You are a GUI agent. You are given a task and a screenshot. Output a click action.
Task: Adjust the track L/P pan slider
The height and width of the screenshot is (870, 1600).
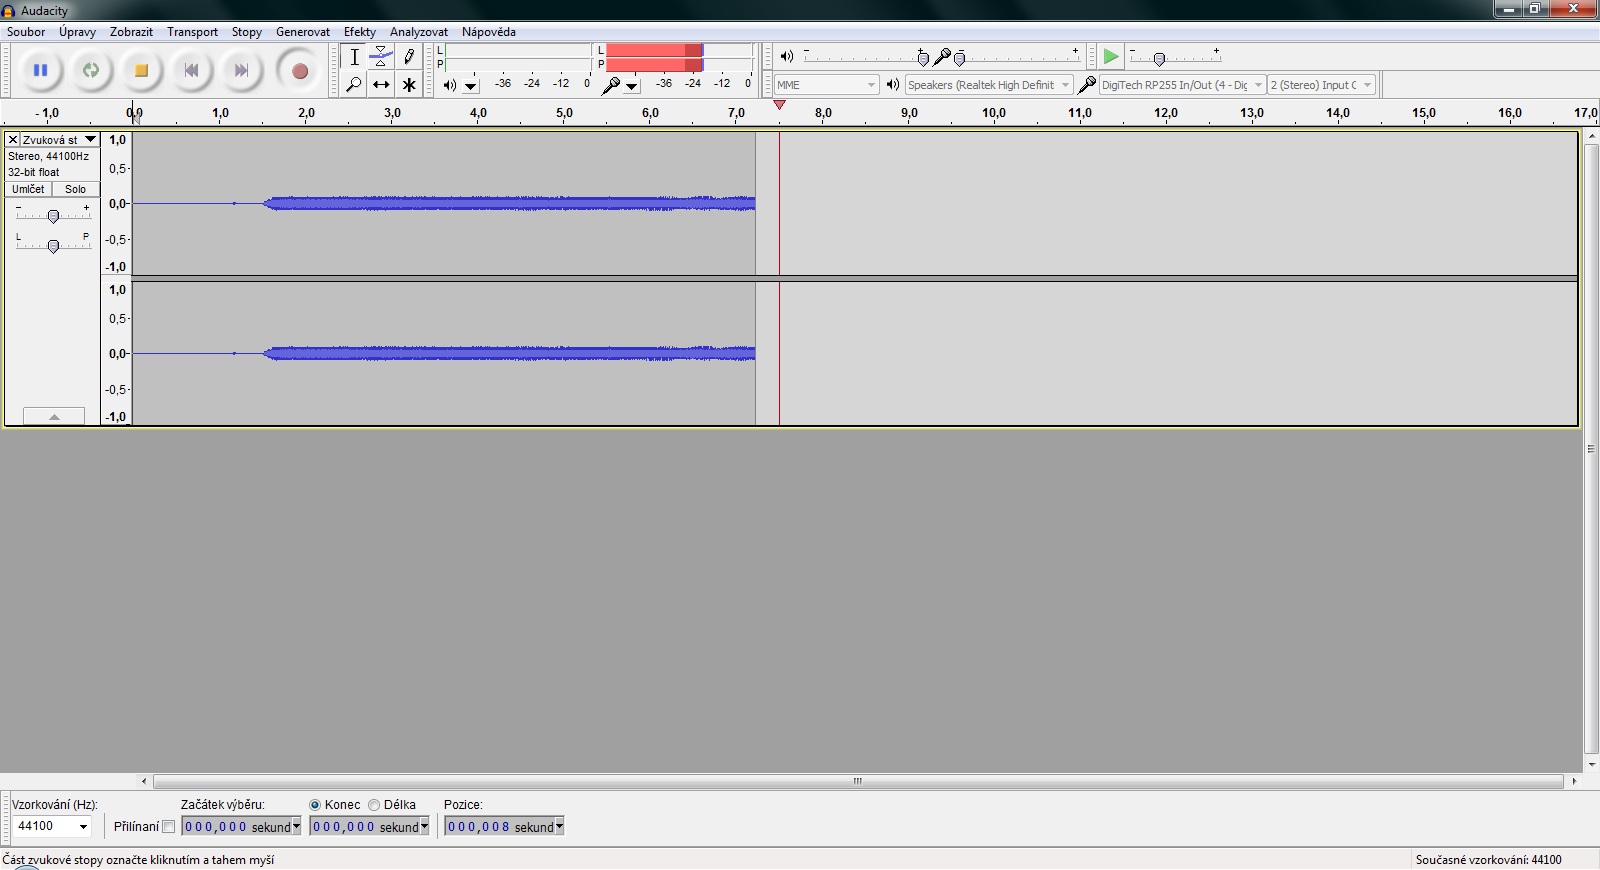53,244
